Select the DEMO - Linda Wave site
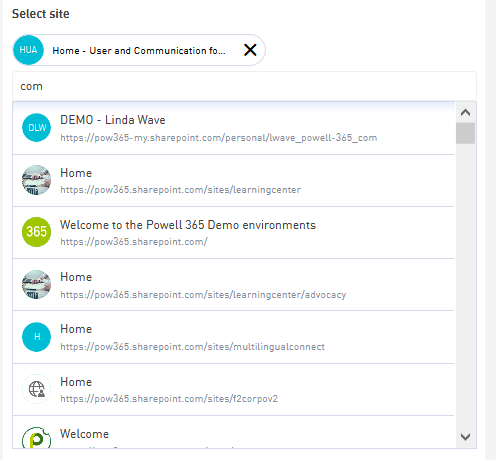 (233, 128)
